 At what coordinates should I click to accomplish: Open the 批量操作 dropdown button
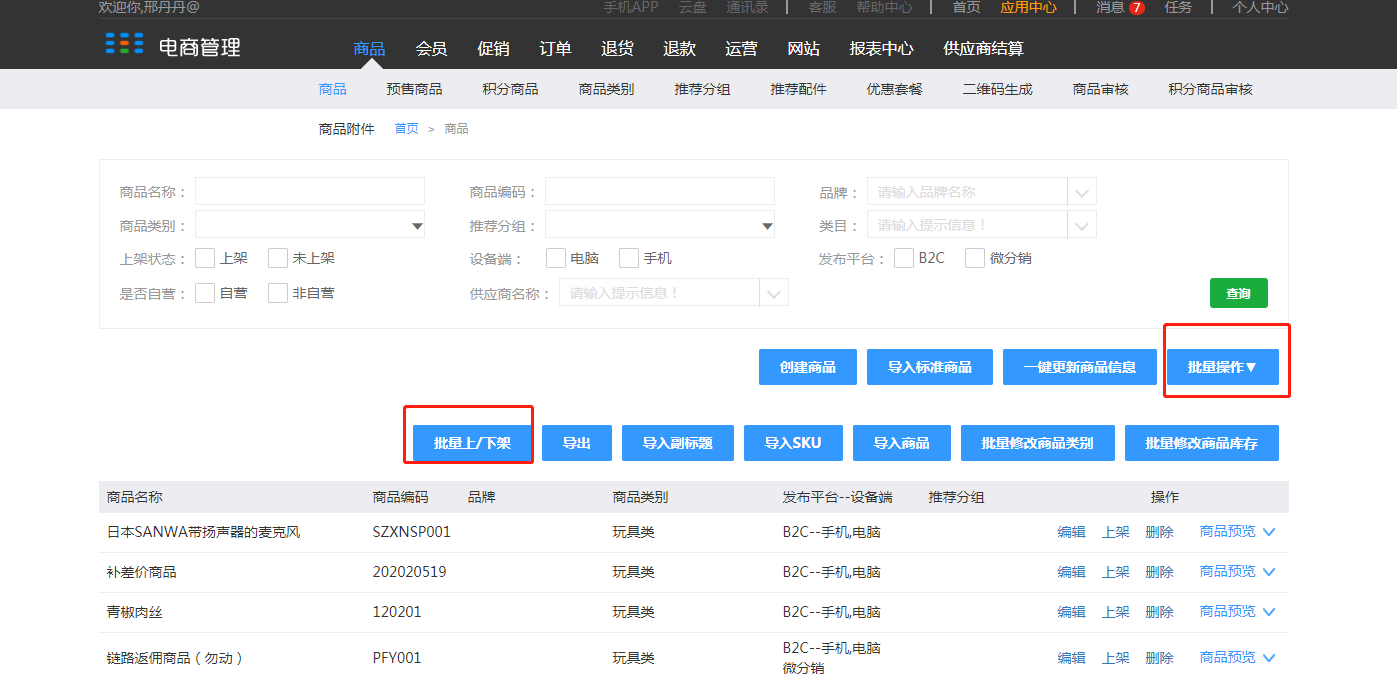1222,367
